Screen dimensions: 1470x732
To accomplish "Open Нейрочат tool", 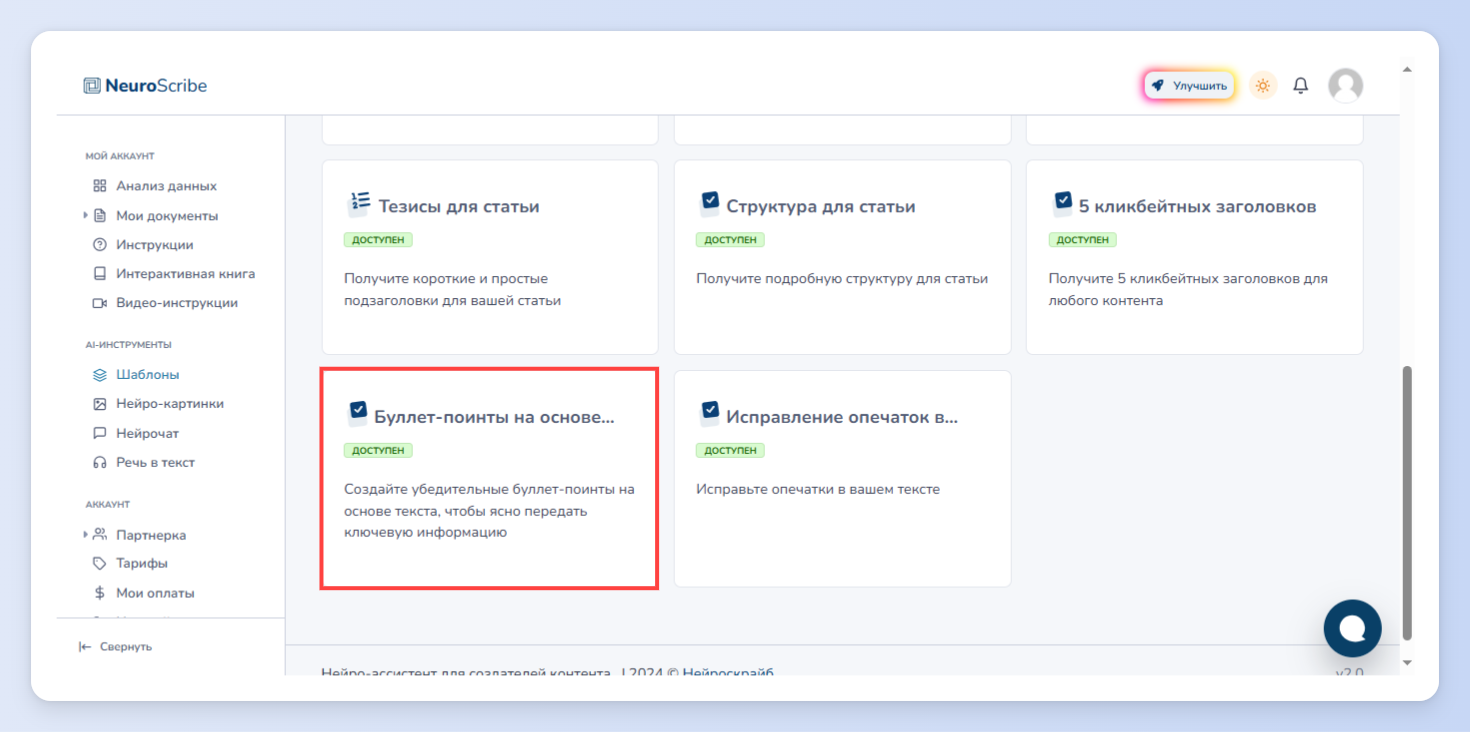I will 147,434.
